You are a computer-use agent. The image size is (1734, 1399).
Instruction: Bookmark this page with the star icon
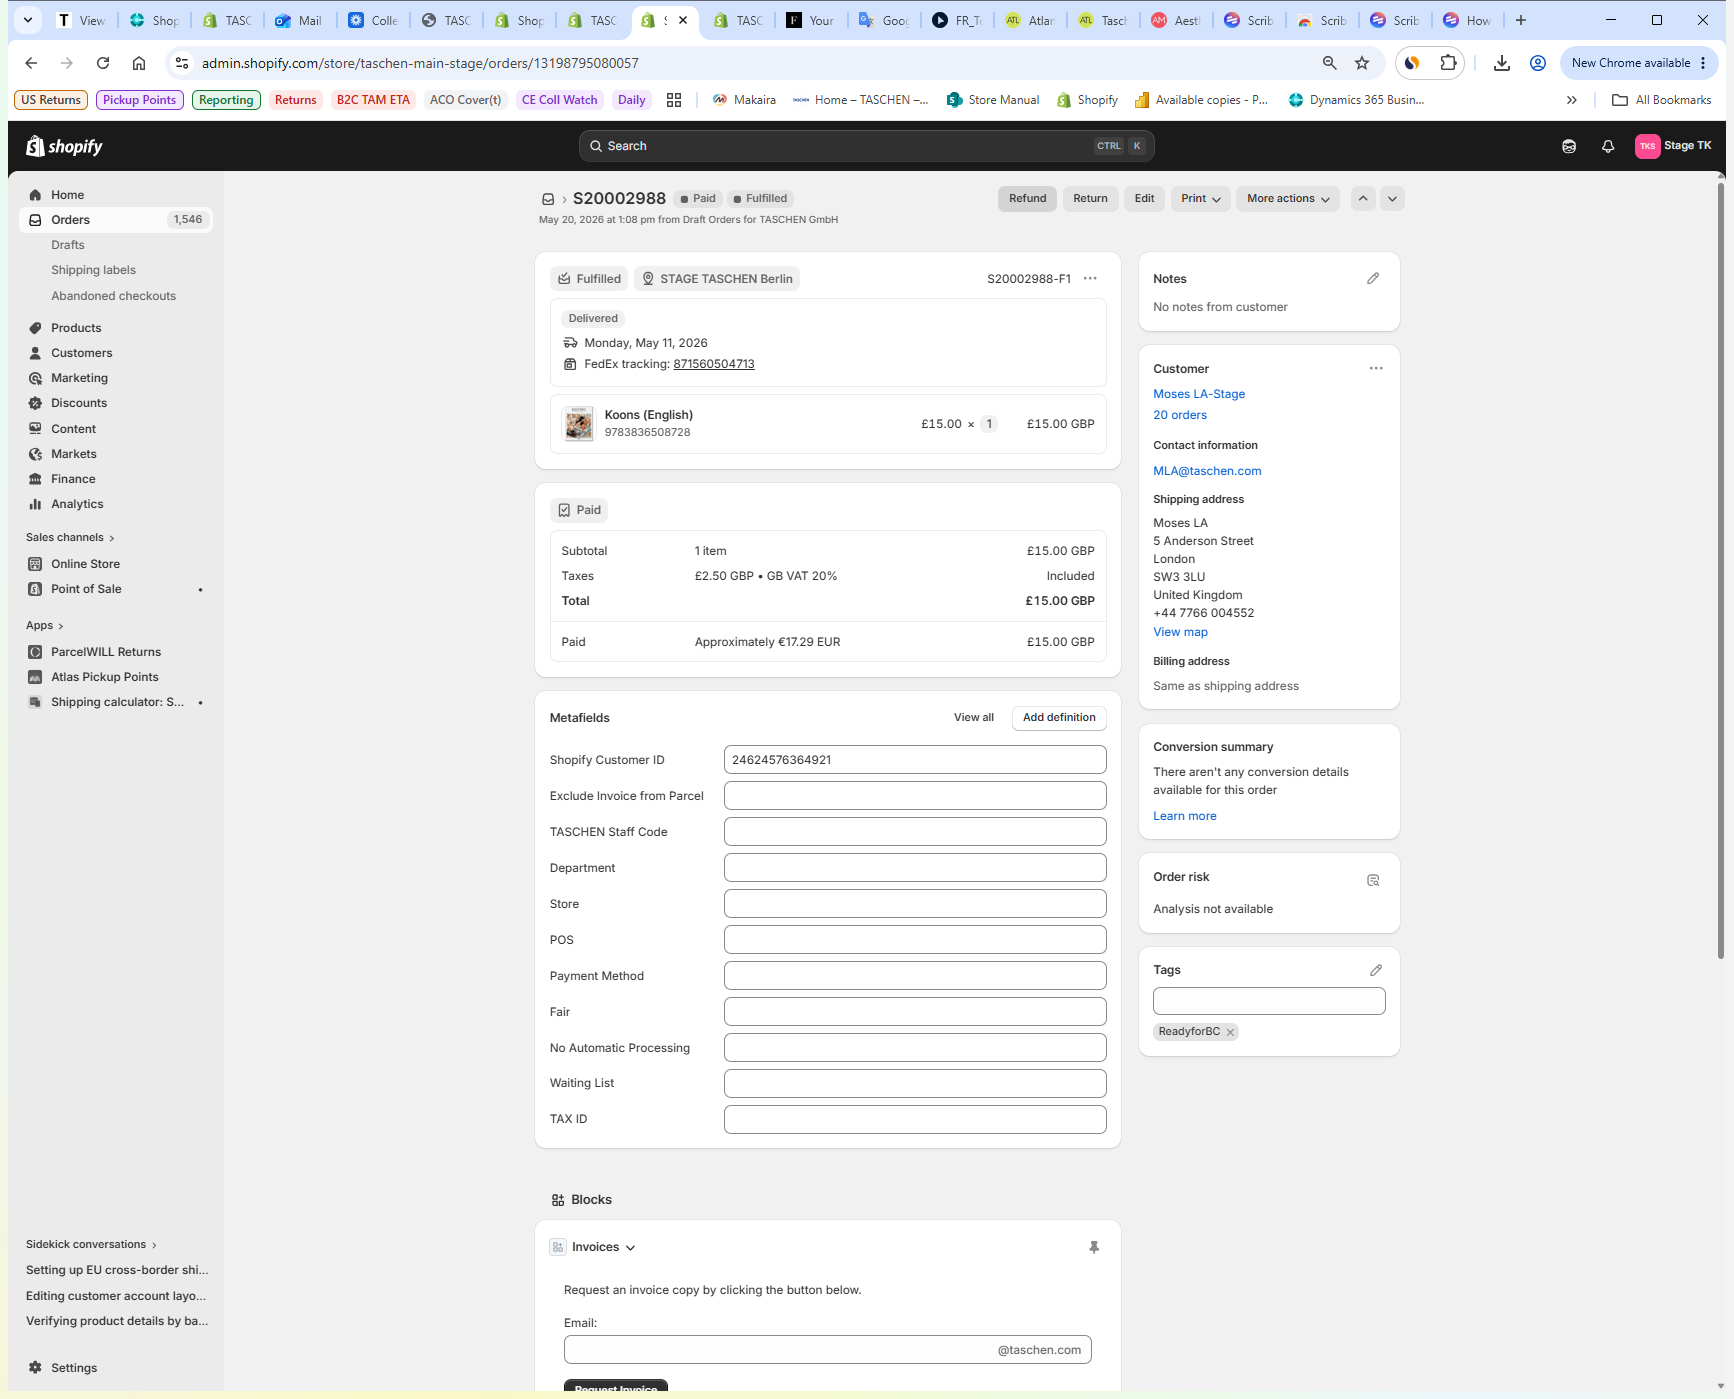(x=1362, y=63)
